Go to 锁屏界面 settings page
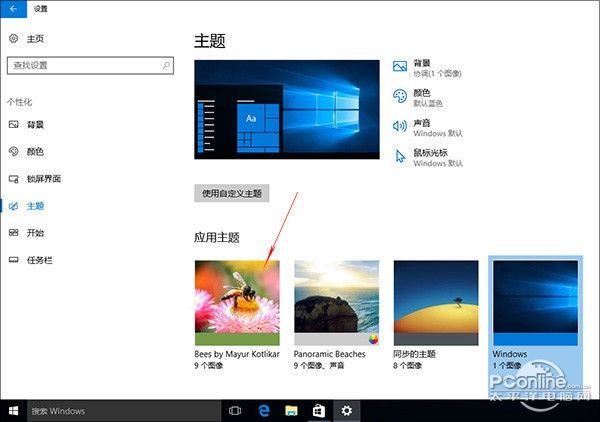 click(x=44, y=179)
